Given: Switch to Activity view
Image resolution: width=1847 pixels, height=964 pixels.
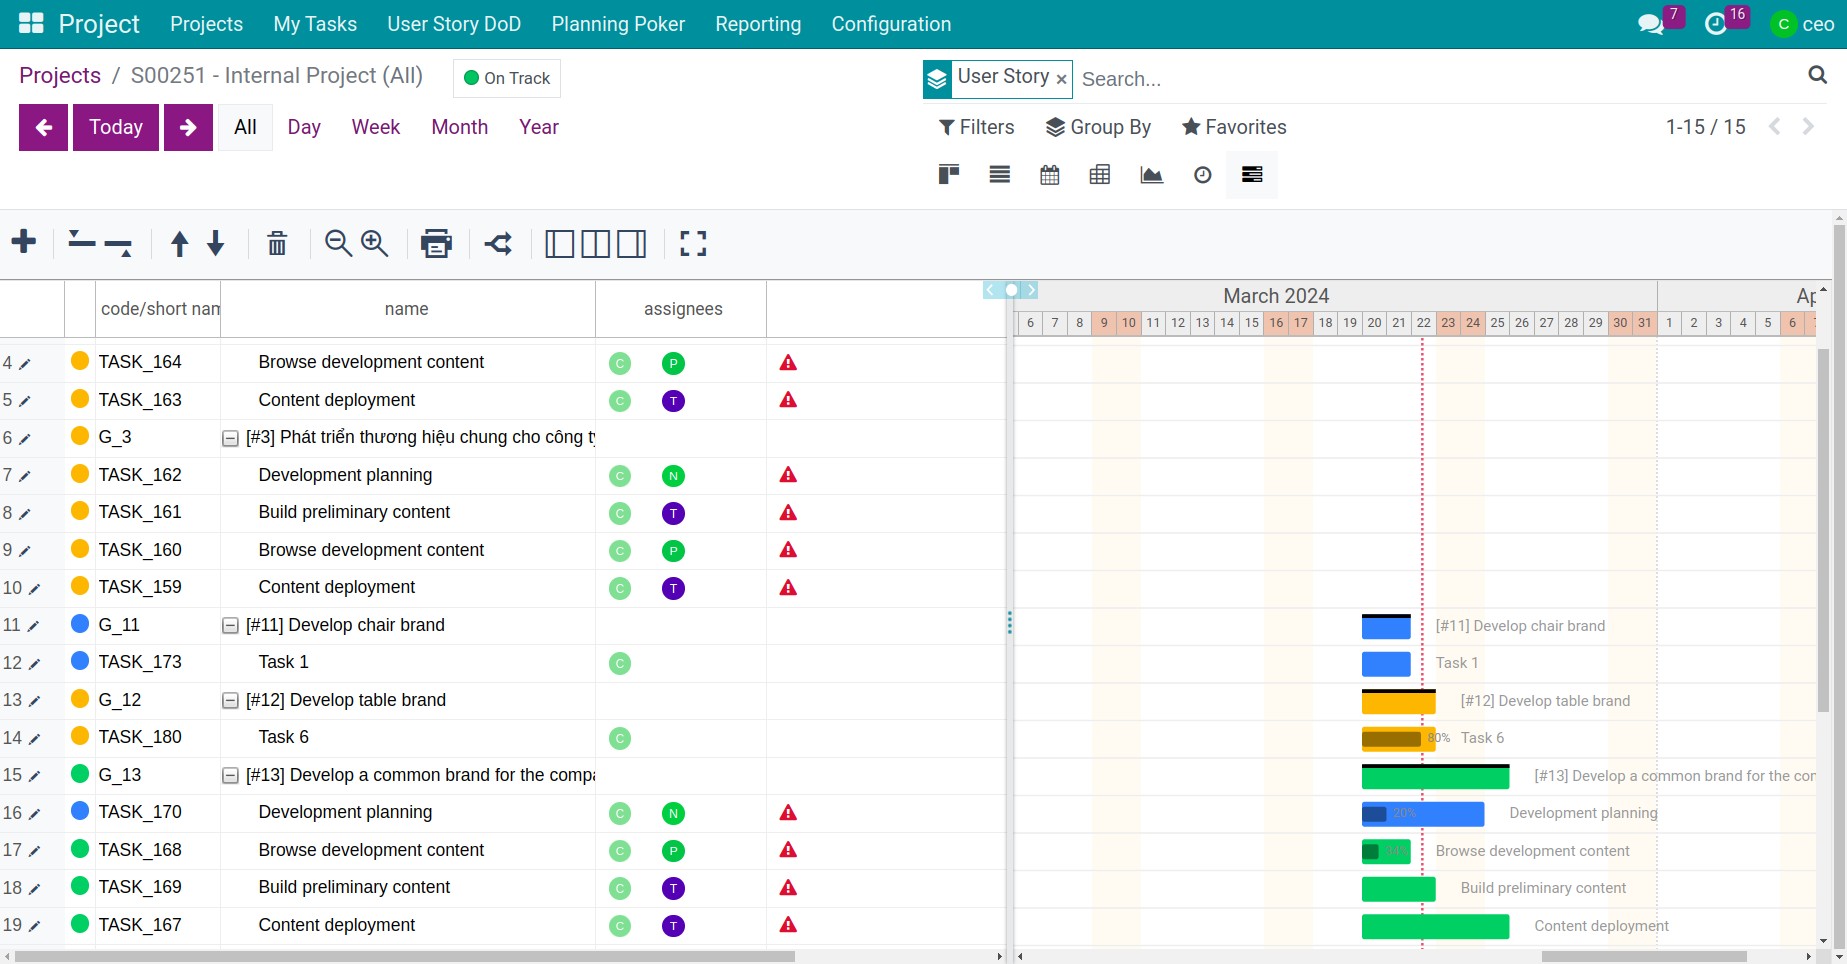Looking at the screenshot, I should pos(1203,175).
